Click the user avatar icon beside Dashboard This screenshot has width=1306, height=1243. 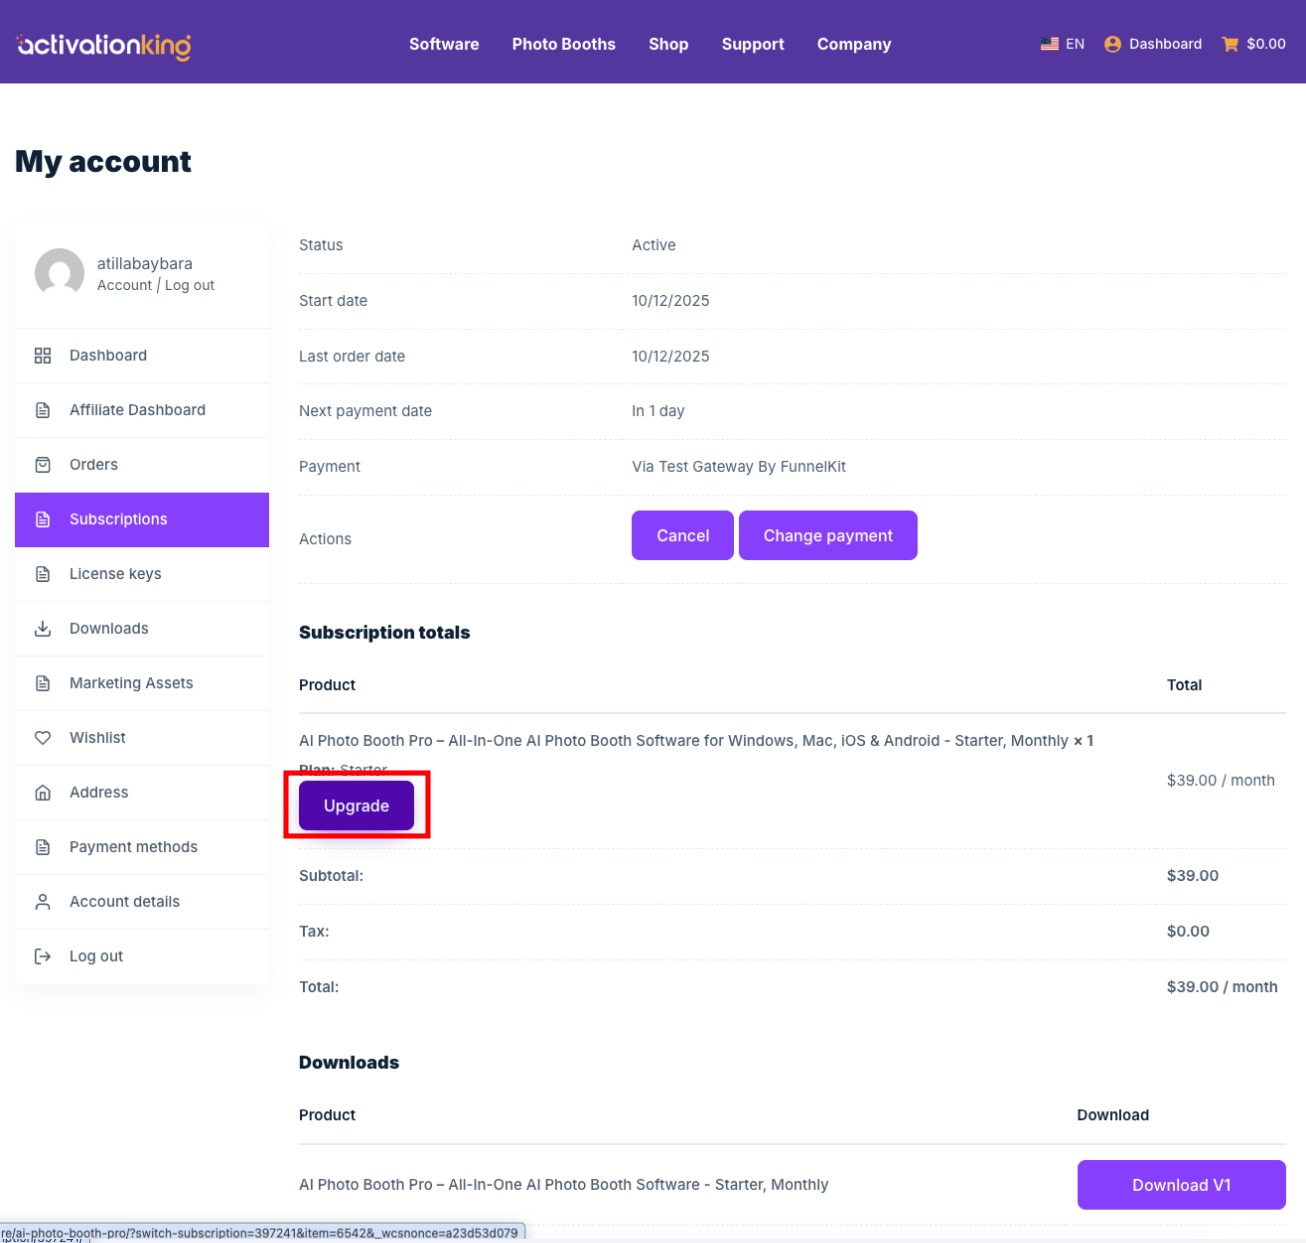tap(1112, 44)
